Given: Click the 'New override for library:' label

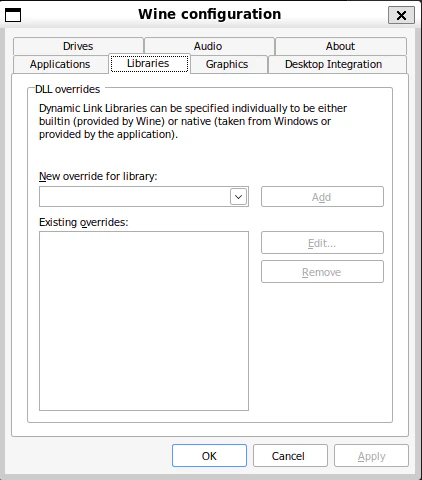Looking at the screenshot, I should pyautogui.click(x=98, y=176).
